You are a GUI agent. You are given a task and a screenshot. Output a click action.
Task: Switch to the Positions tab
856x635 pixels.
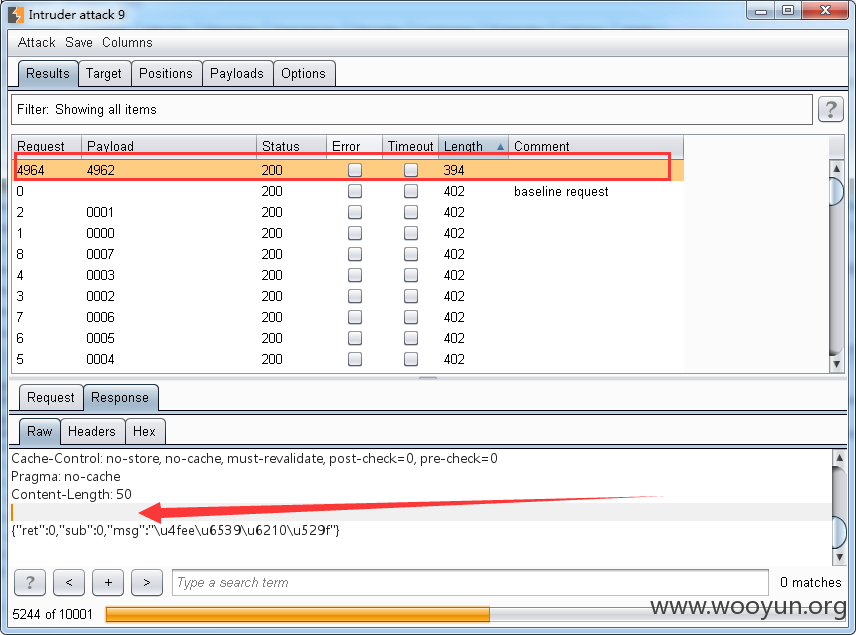coord(166,73)
